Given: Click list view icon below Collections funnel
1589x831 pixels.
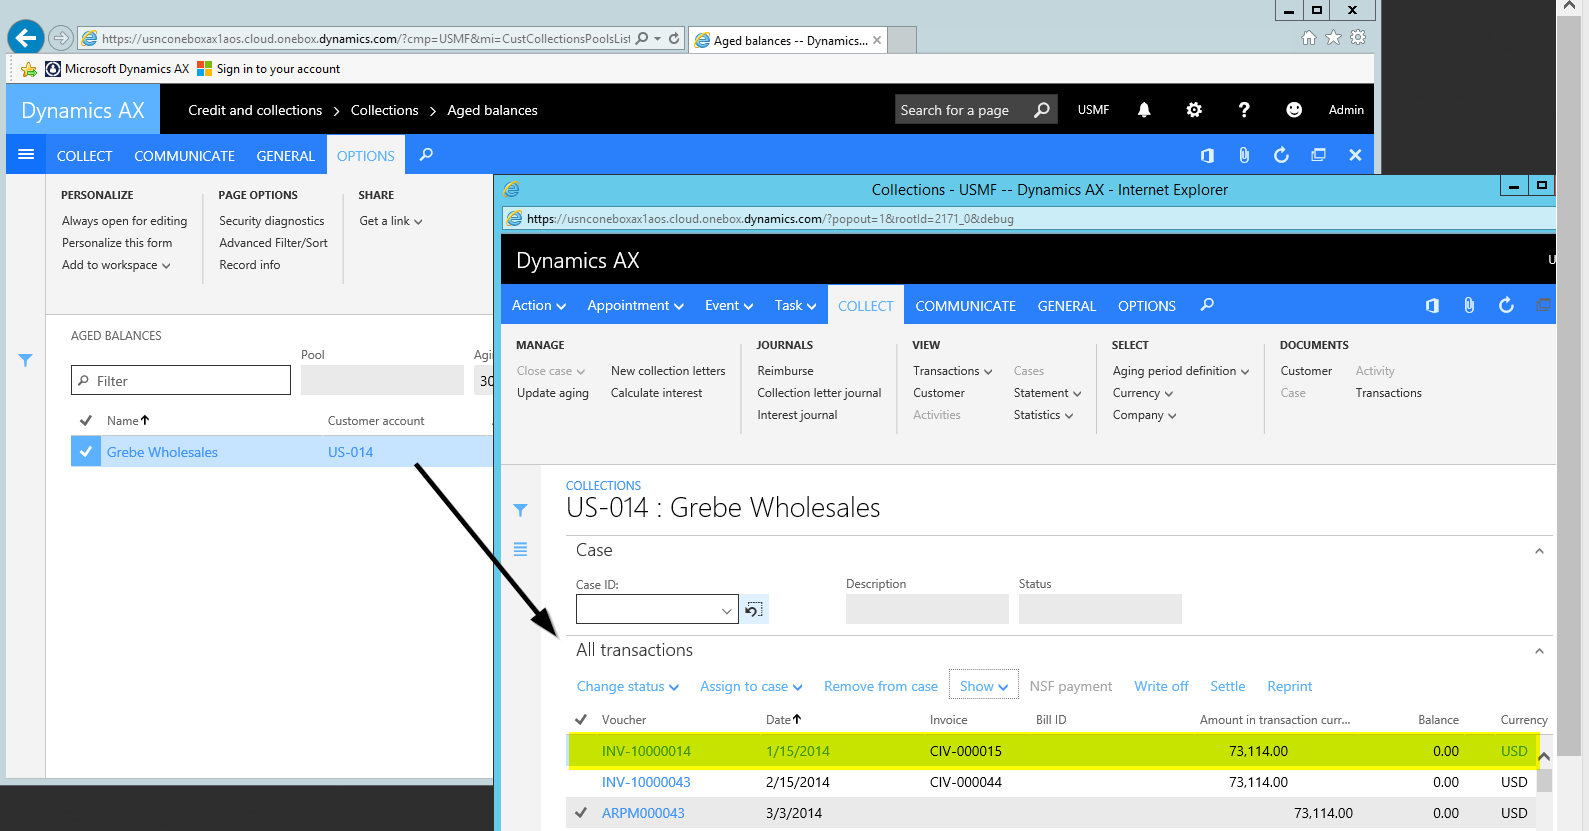Looking at the screenshot, I should (x=520, y=549).
